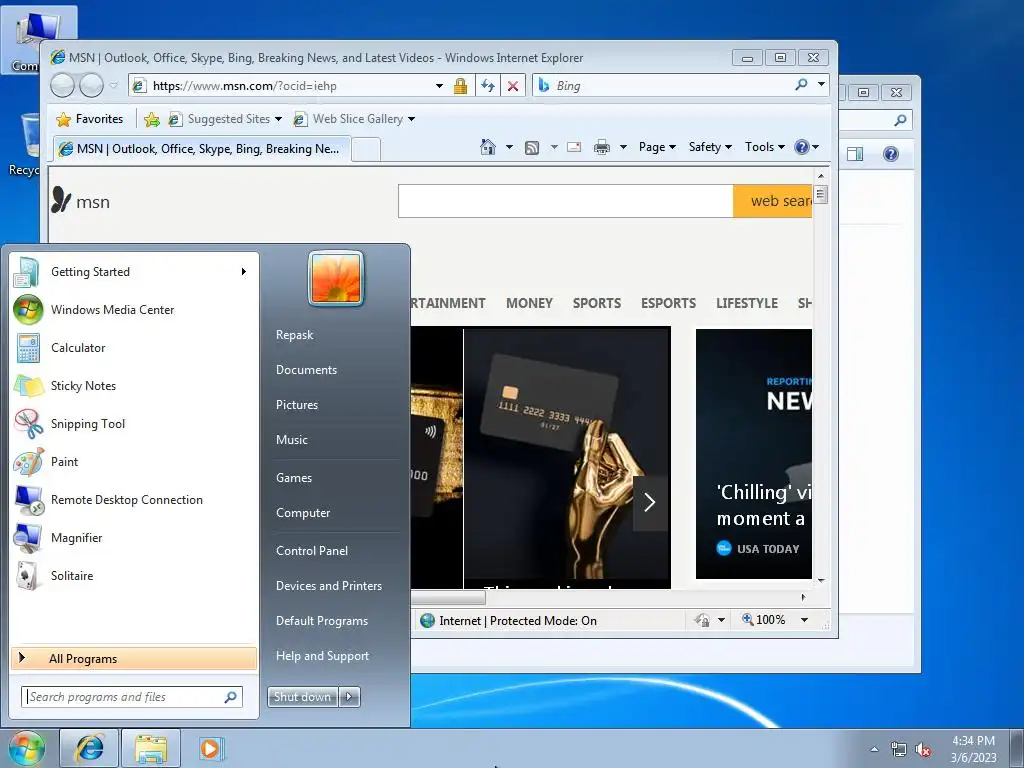Show hidden tray icons arrow
Image resolution: width=1024 pixels, height=768 pixels.
(874, 749)
